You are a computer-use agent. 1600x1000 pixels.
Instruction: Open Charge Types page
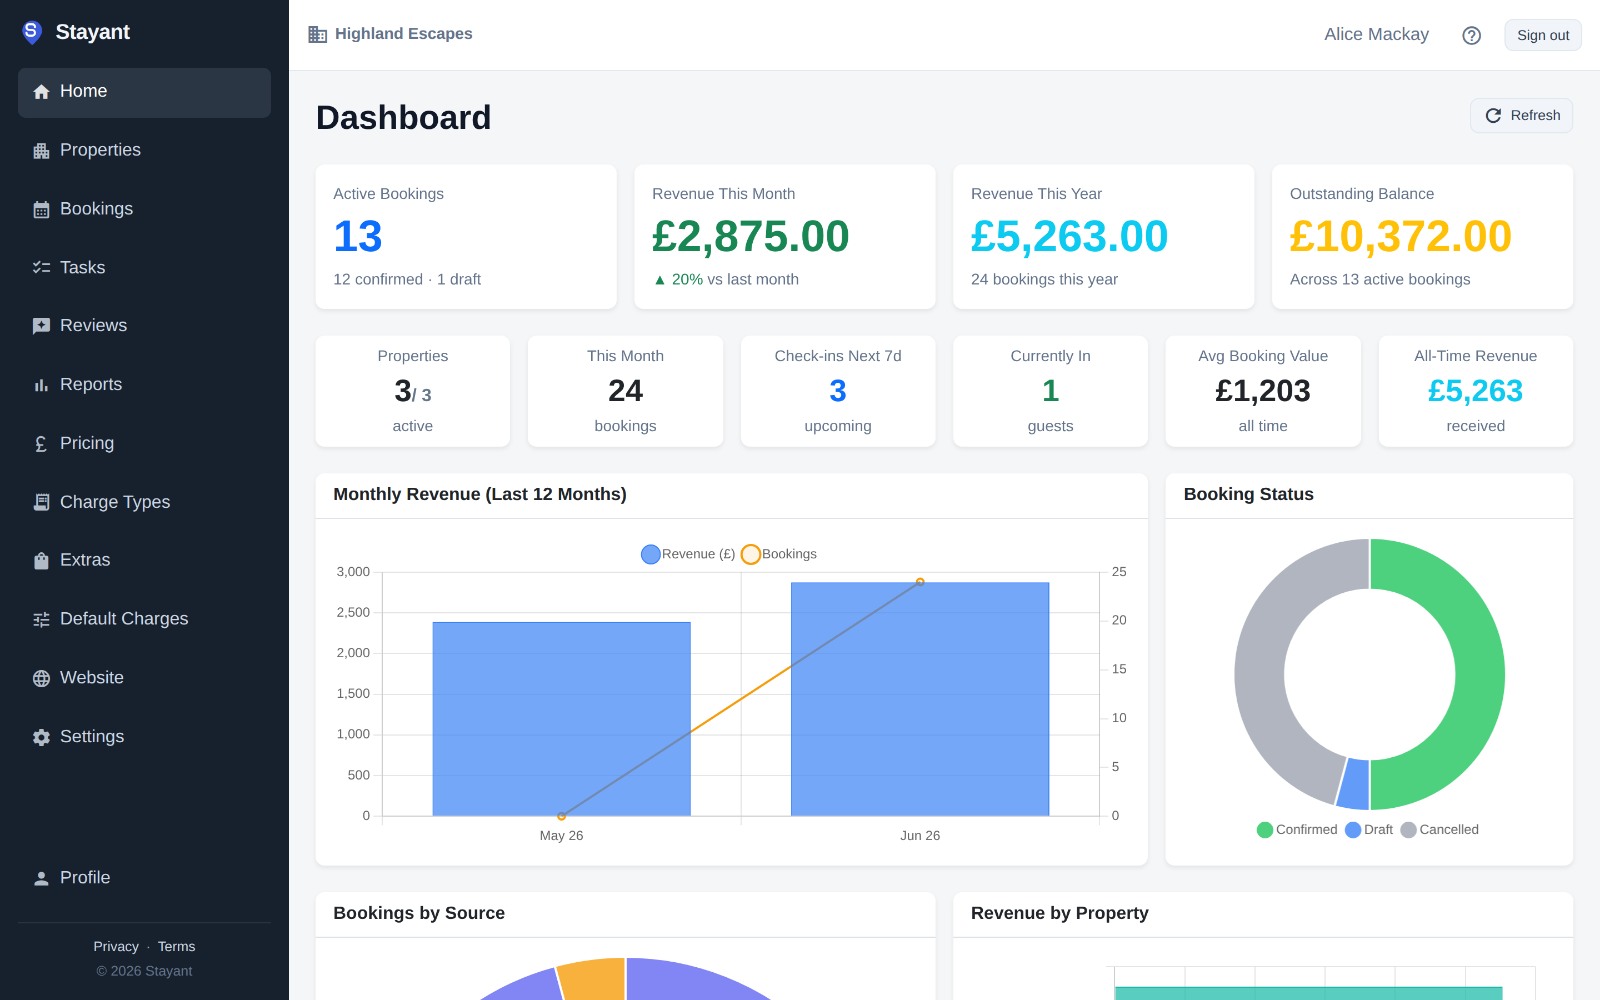[144, 502]
